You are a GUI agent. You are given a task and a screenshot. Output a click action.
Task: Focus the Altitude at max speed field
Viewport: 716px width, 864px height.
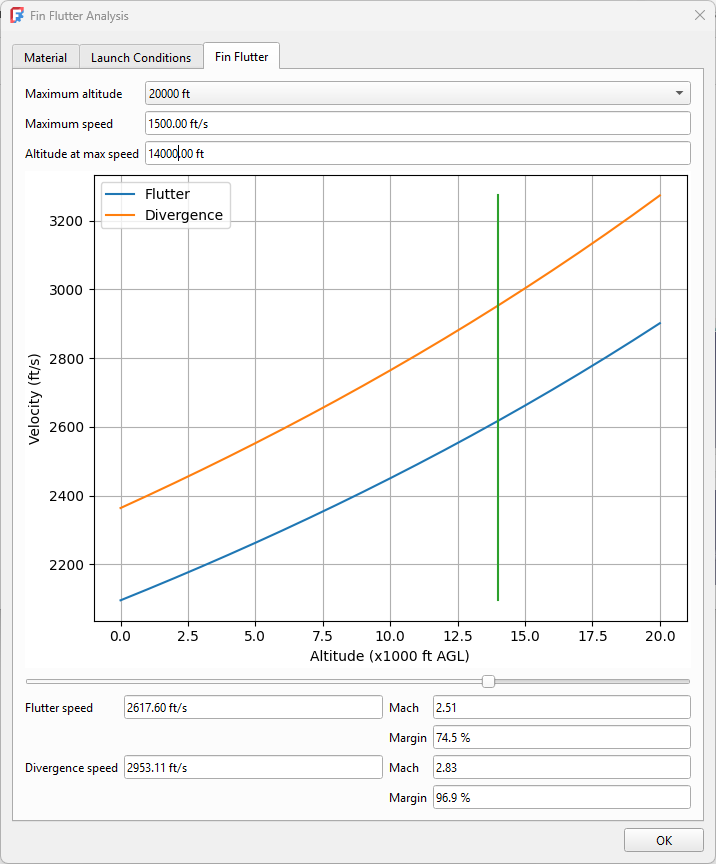[417, 154]
